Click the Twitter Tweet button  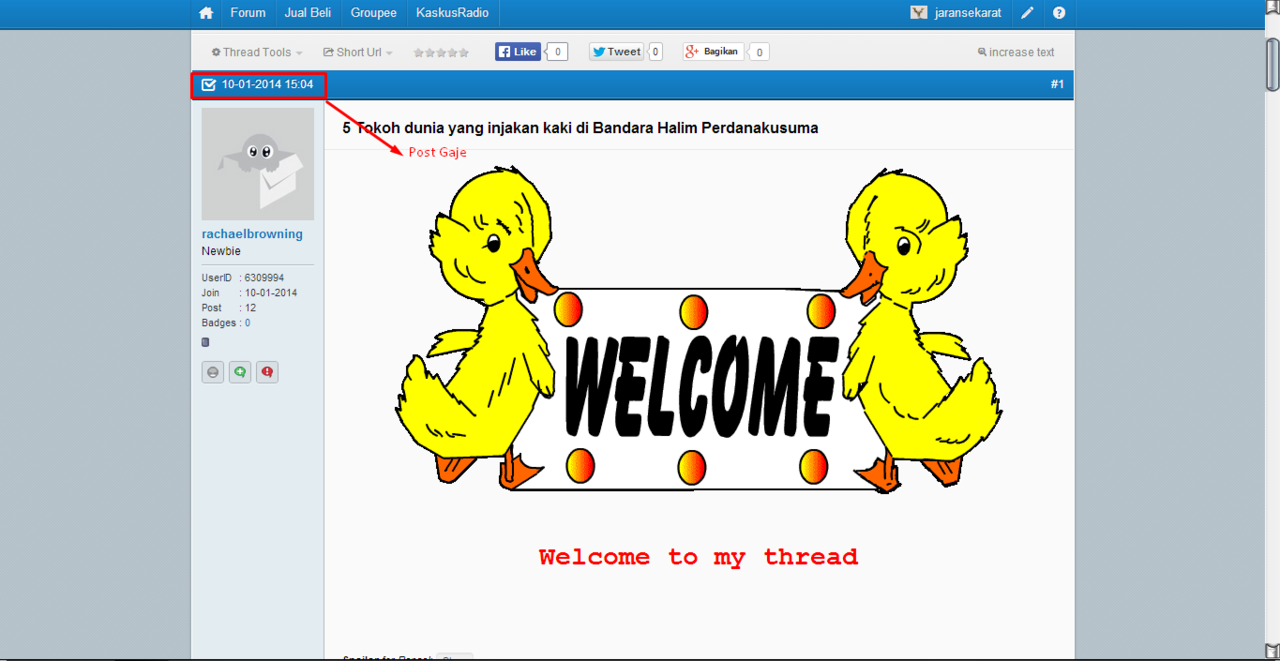click(616, 52)
